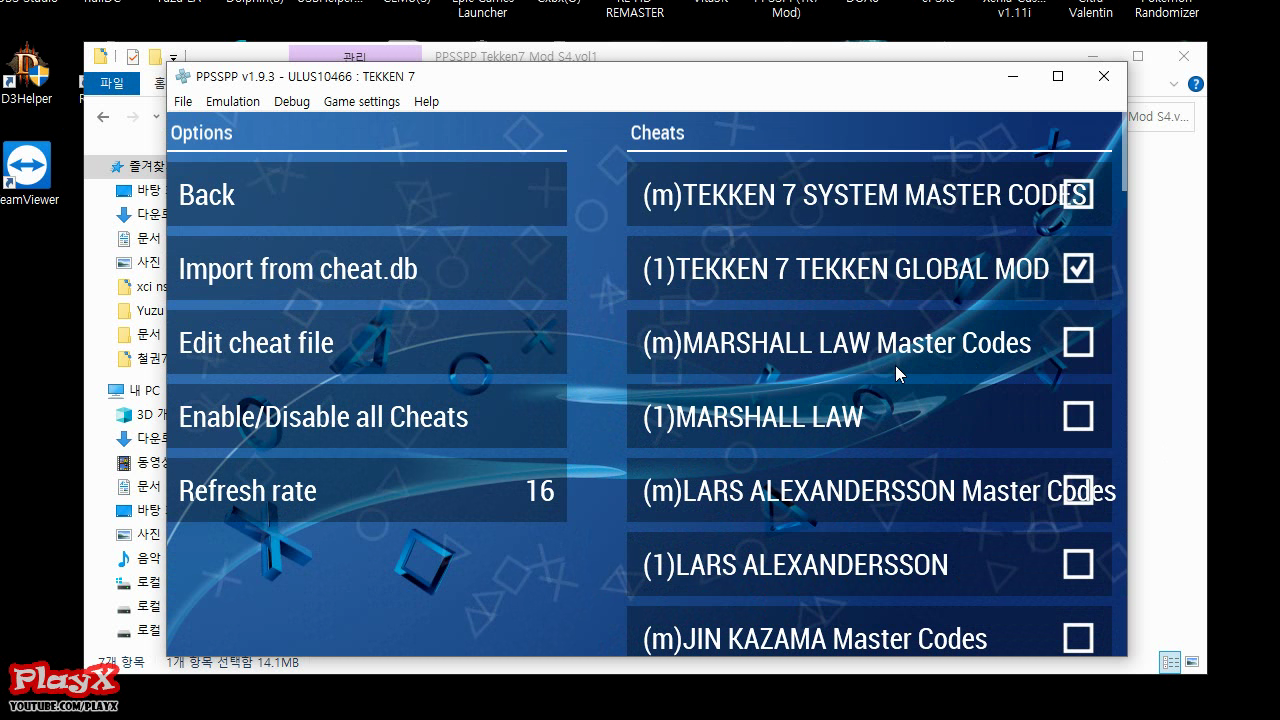Click Import from cheat.db
The image size is (1280, 720).
click(367, 268)
